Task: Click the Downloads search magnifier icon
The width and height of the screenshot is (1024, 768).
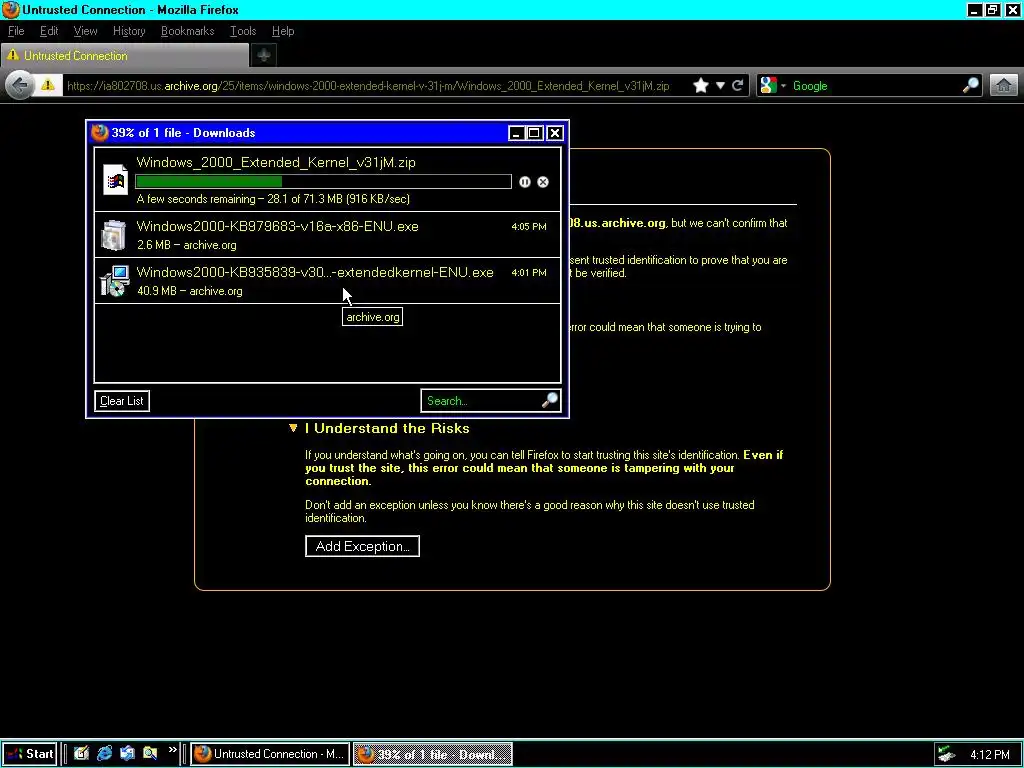Action: tap(550, 400)
